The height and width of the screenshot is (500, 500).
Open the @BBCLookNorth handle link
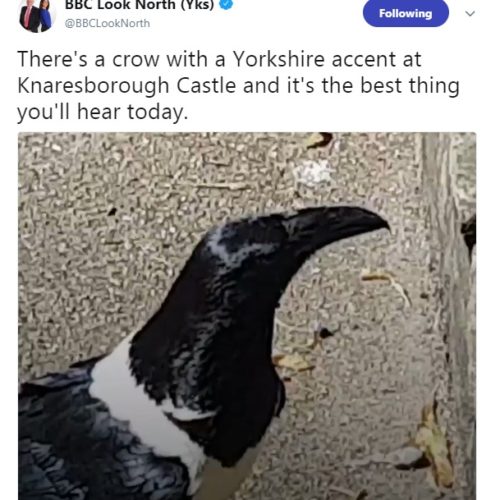107,23
